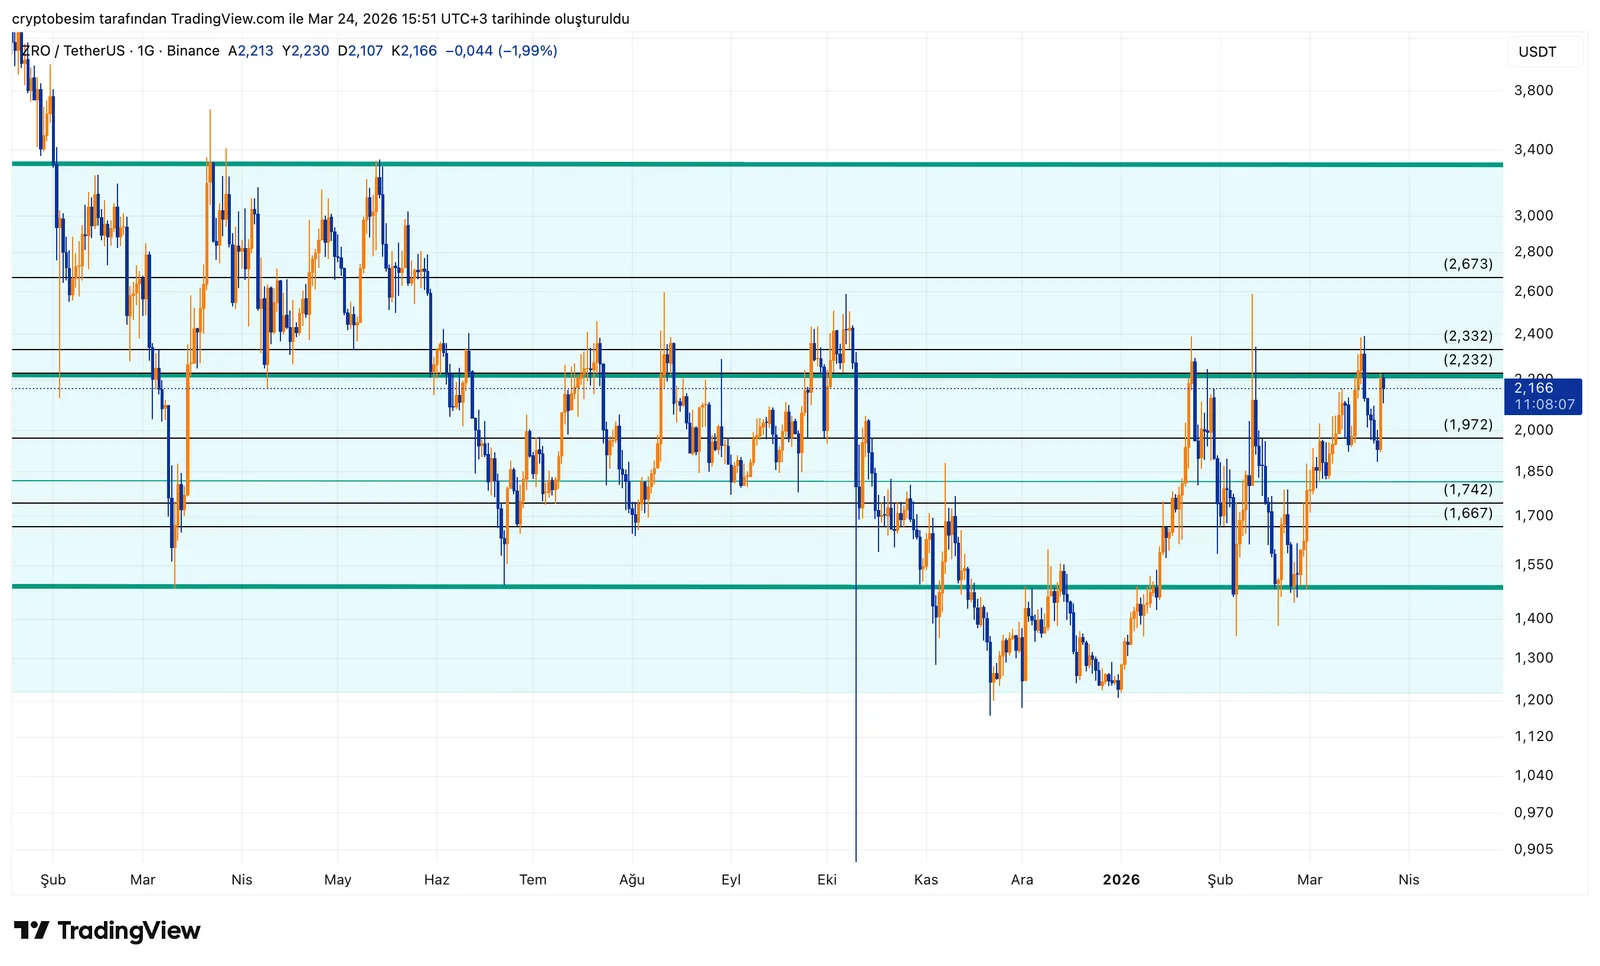Click the TradingView logo icon
The height and width of the screenshot is (966, 1600).
[31, 931]
